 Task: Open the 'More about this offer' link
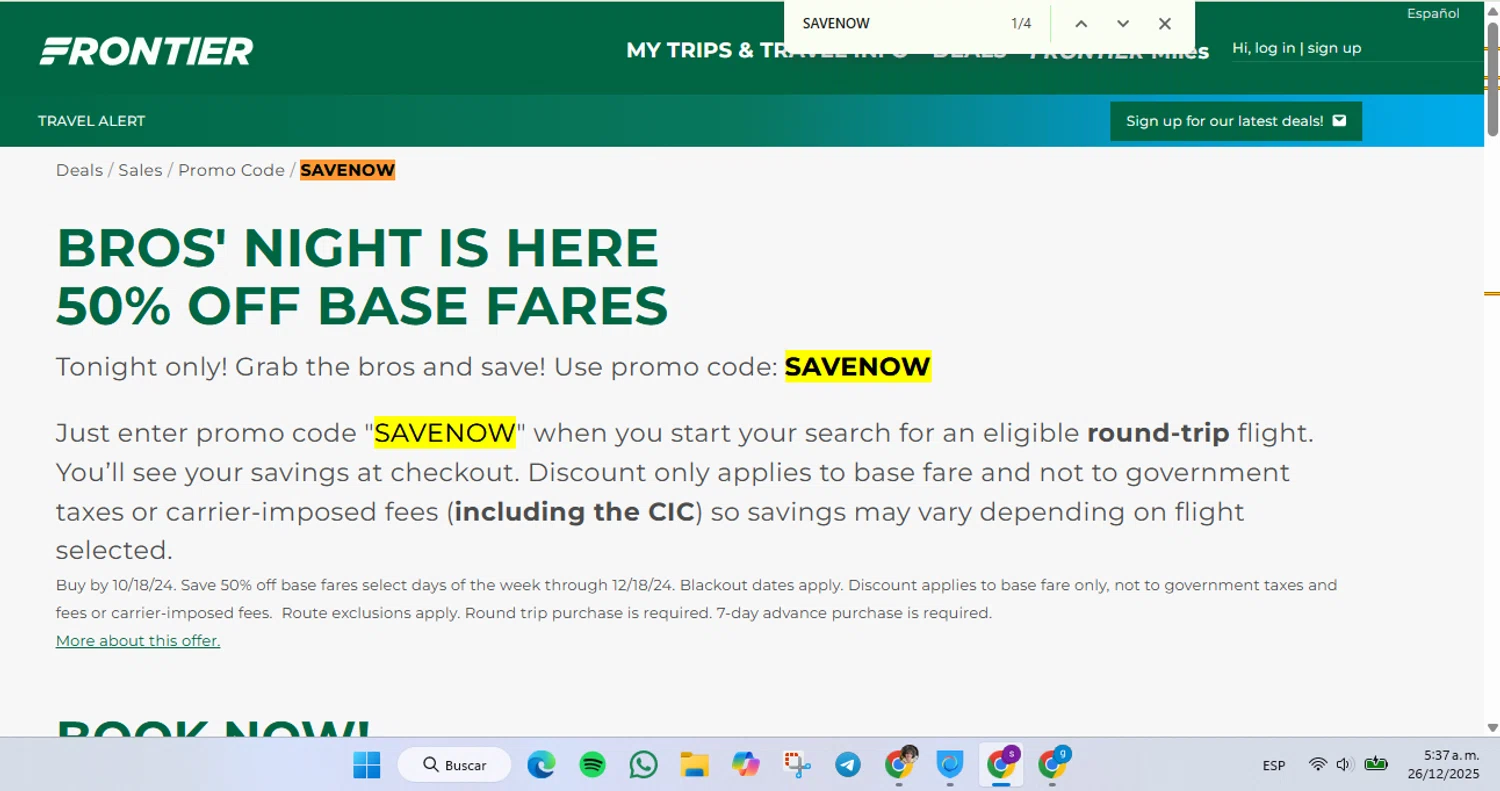tap(138, 641)
